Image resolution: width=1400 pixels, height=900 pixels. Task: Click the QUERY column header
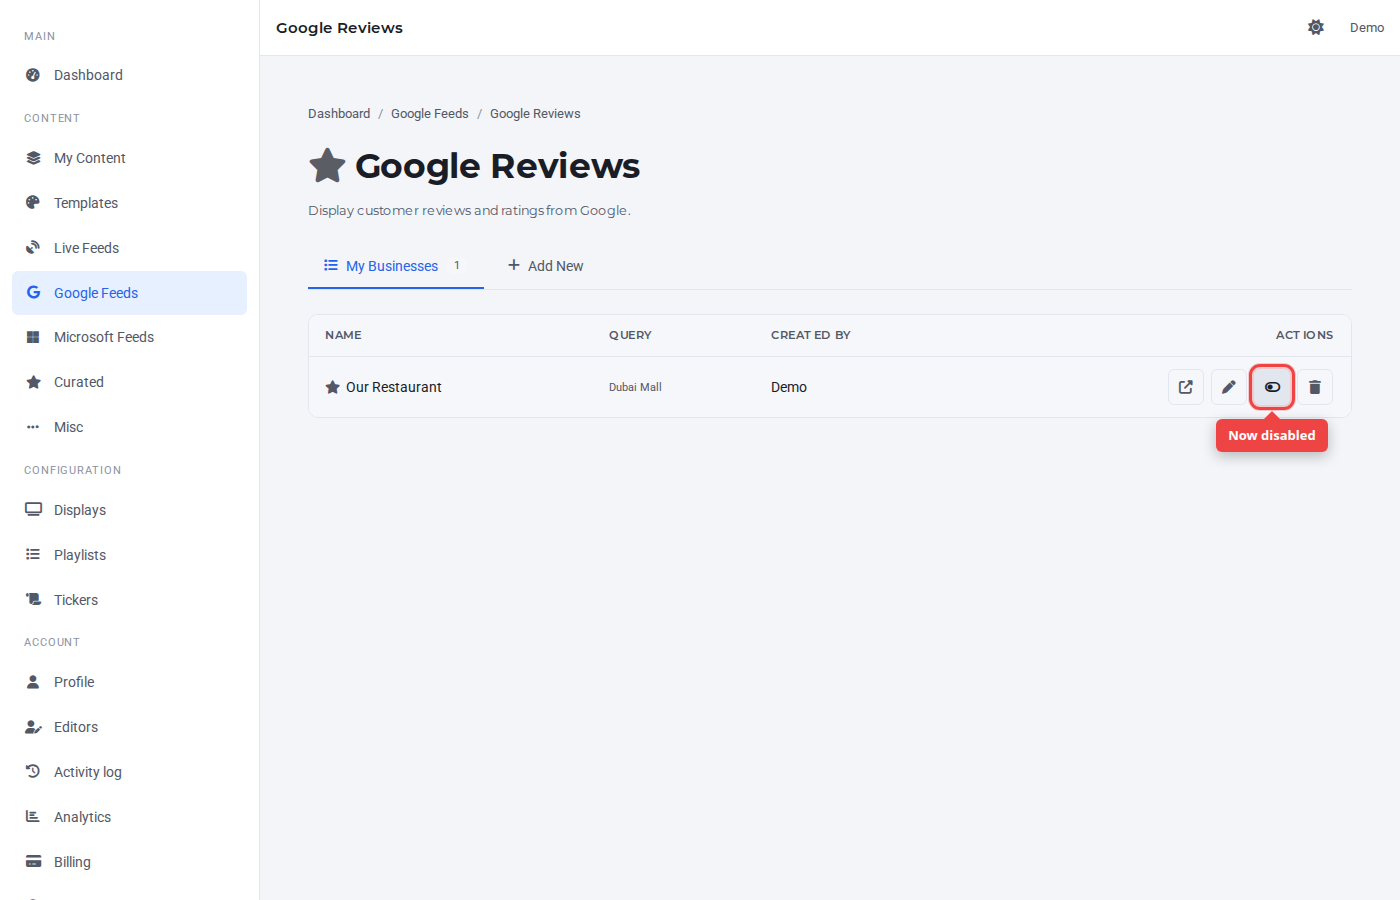point(630,335)
